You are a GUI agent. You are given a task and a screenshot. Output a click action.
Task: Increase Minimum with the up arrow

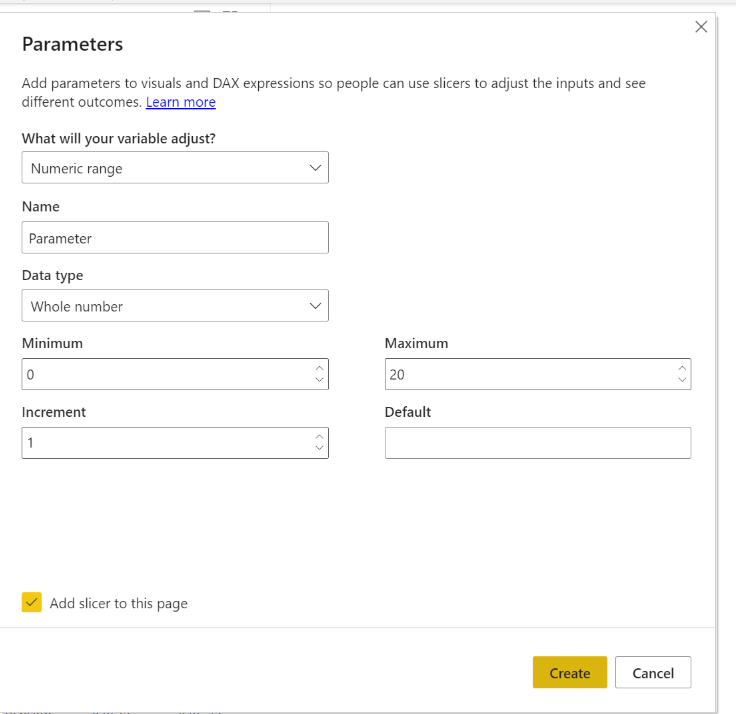[x=319, y=369]
